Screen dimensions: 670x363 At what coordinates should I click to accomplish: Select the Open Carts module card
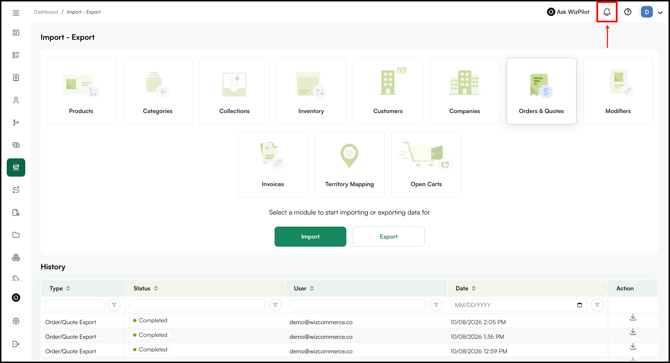[426, 164]
